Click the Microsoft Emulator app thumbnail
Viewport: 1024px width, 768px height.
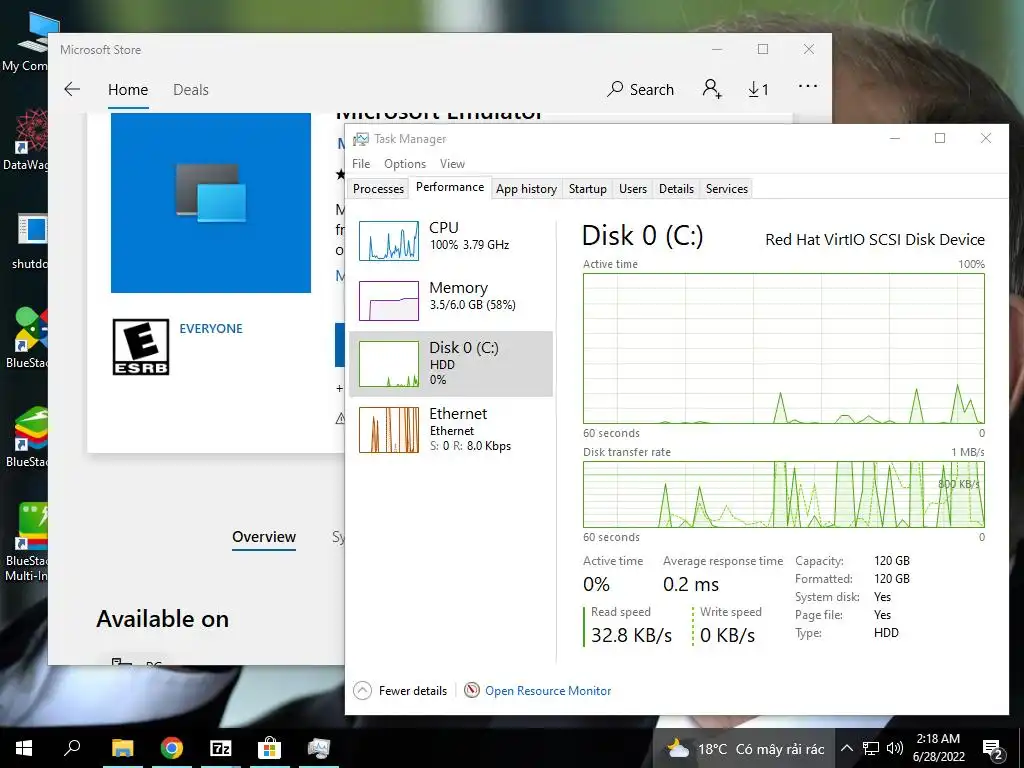click(x=211, y=202)
